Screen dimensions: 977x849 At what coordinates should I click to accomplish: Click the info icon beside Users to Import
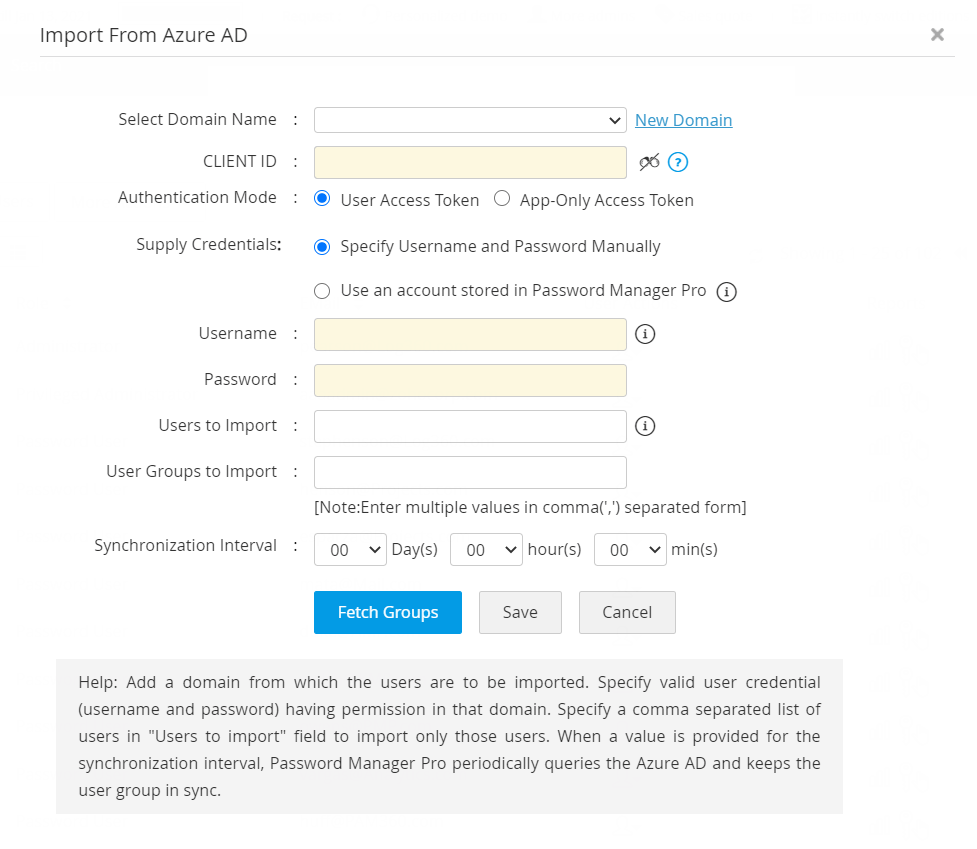pyautogui.click(x=645, y=426)
